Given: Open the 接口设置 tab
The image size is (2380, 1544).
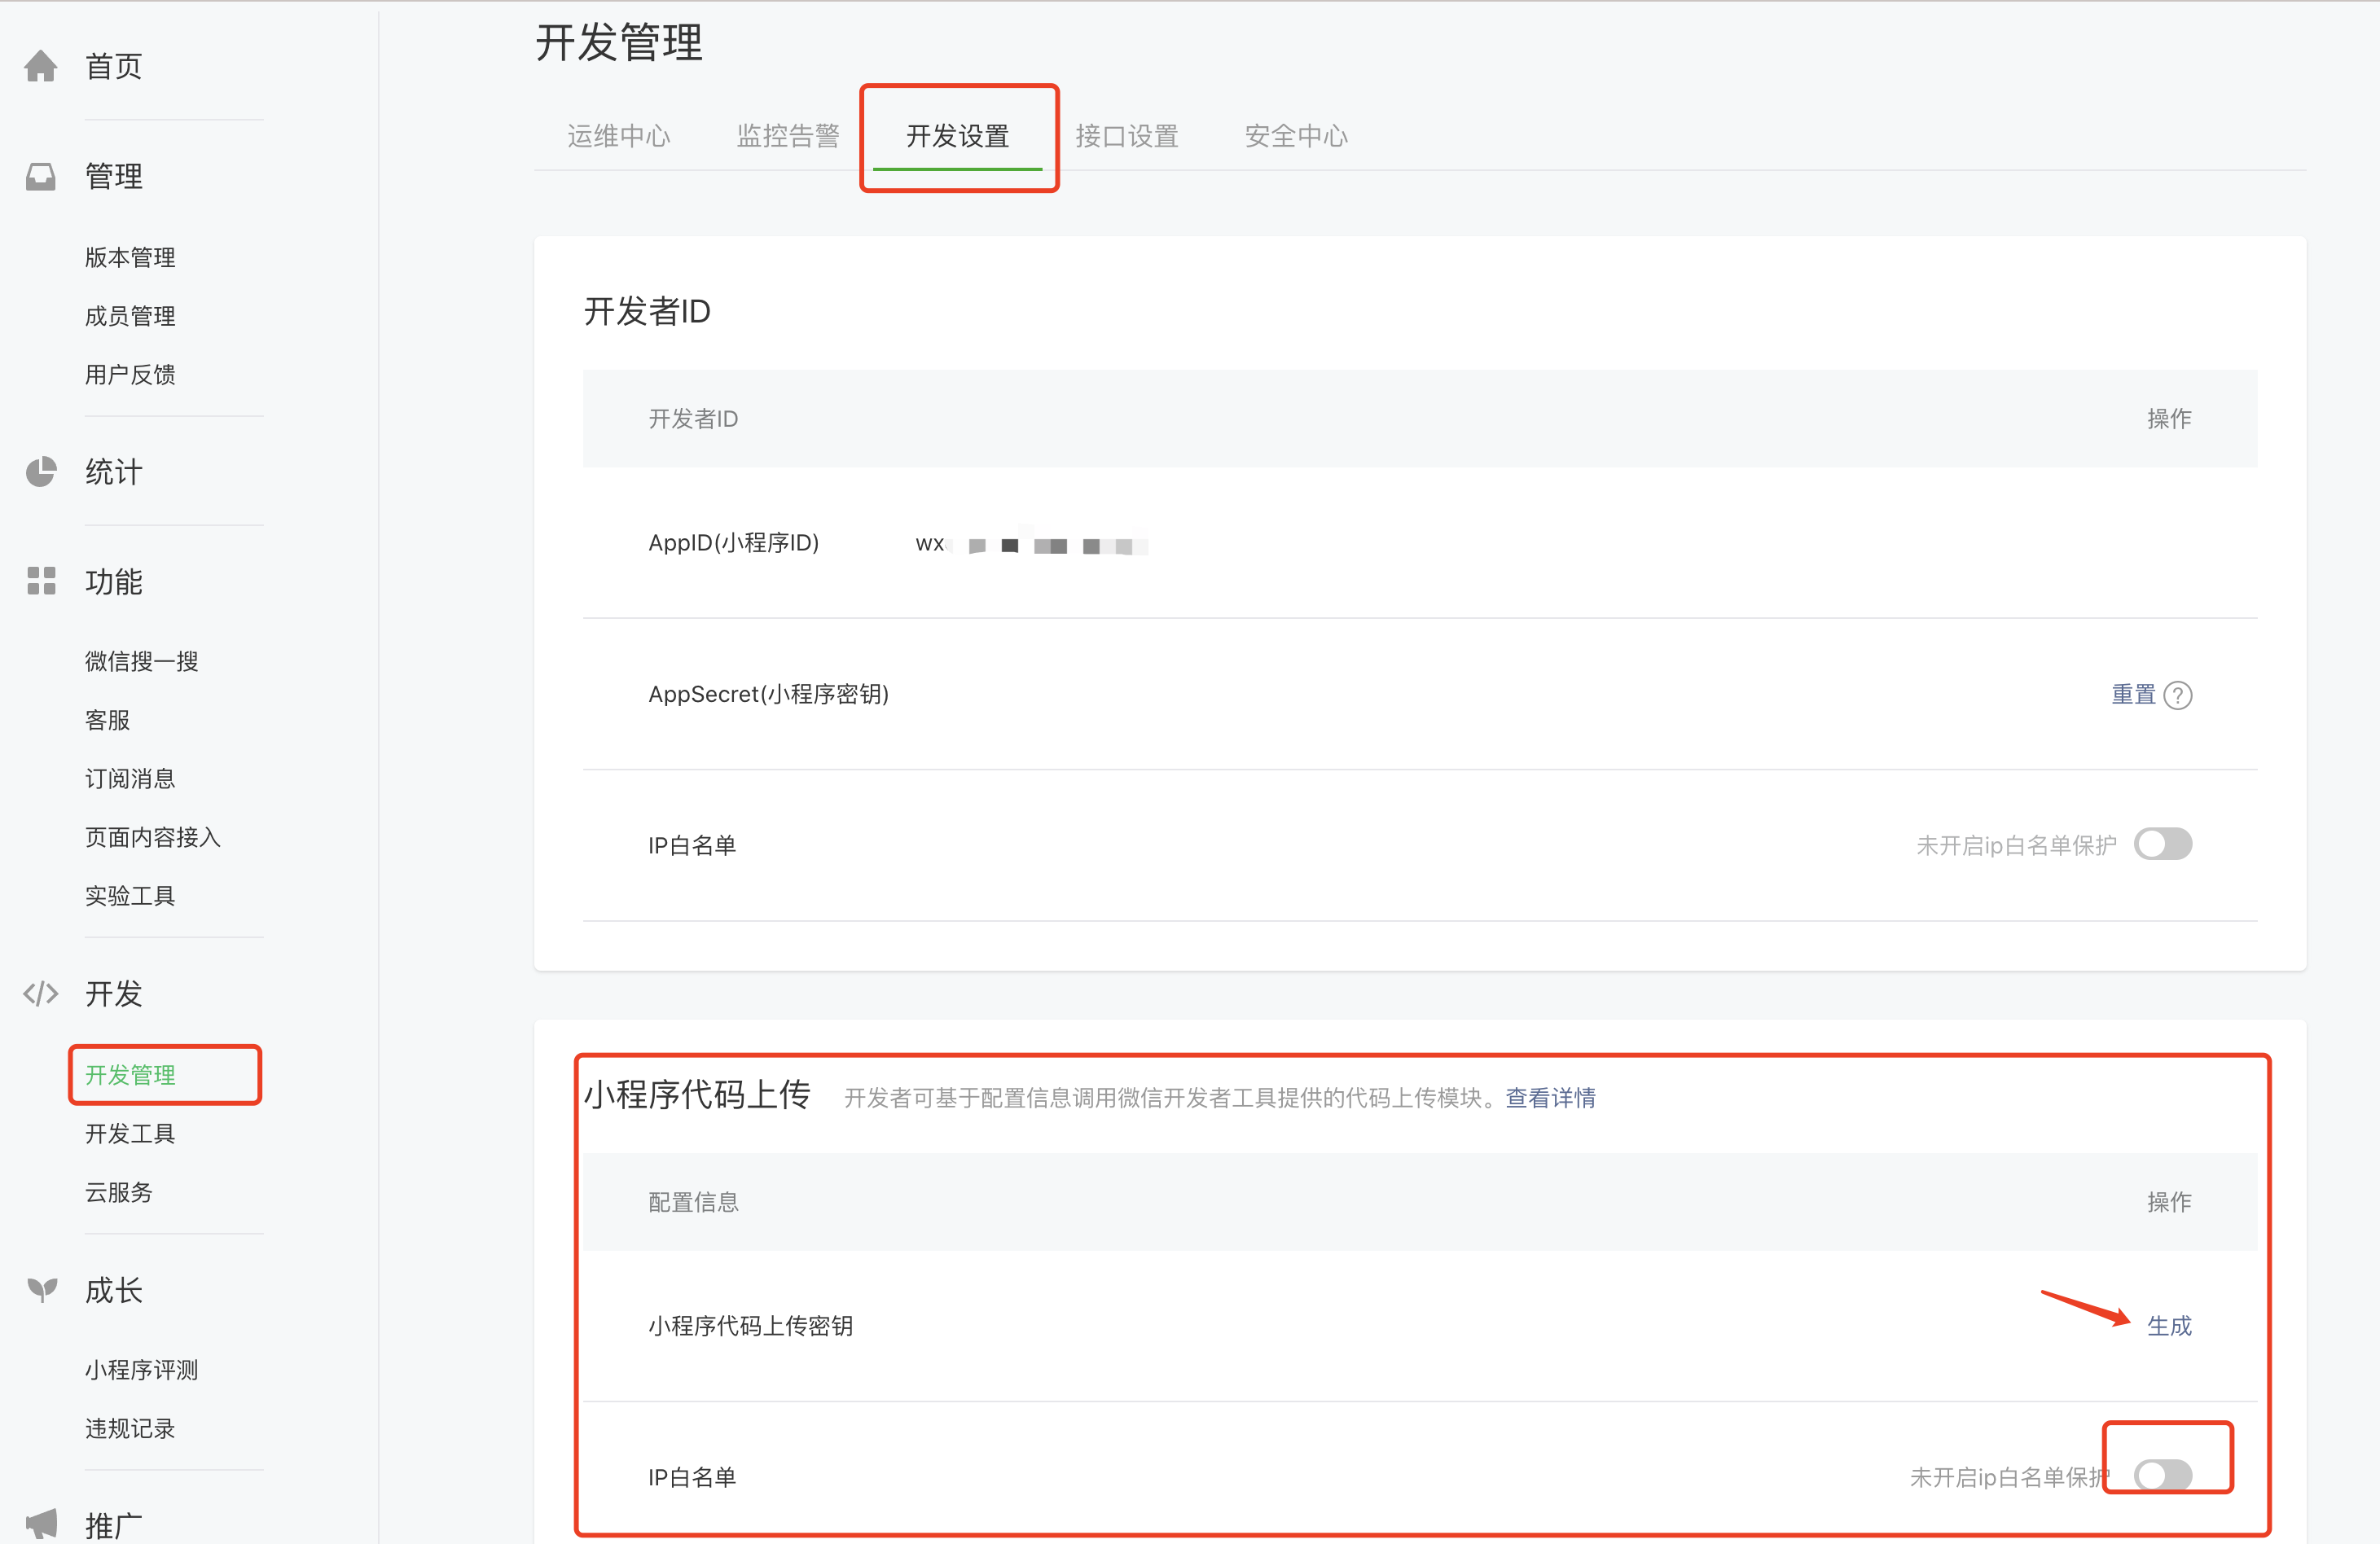Looking at the screenshot, I should click(1126, 136).
